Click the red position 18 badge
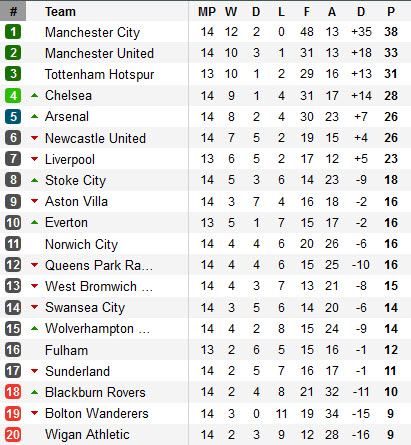Viewport: 411px width, 445px height. point(13,392)
